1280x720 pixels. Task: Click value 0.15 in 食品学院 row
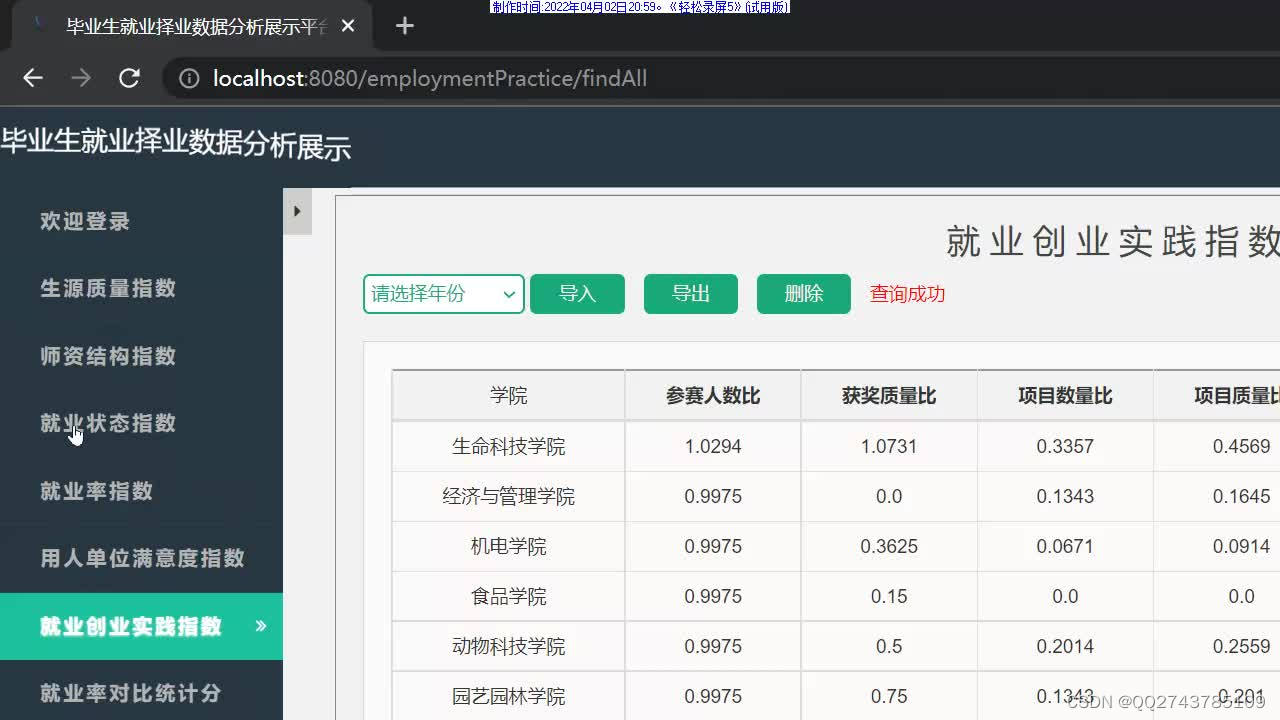coord(889,596)
